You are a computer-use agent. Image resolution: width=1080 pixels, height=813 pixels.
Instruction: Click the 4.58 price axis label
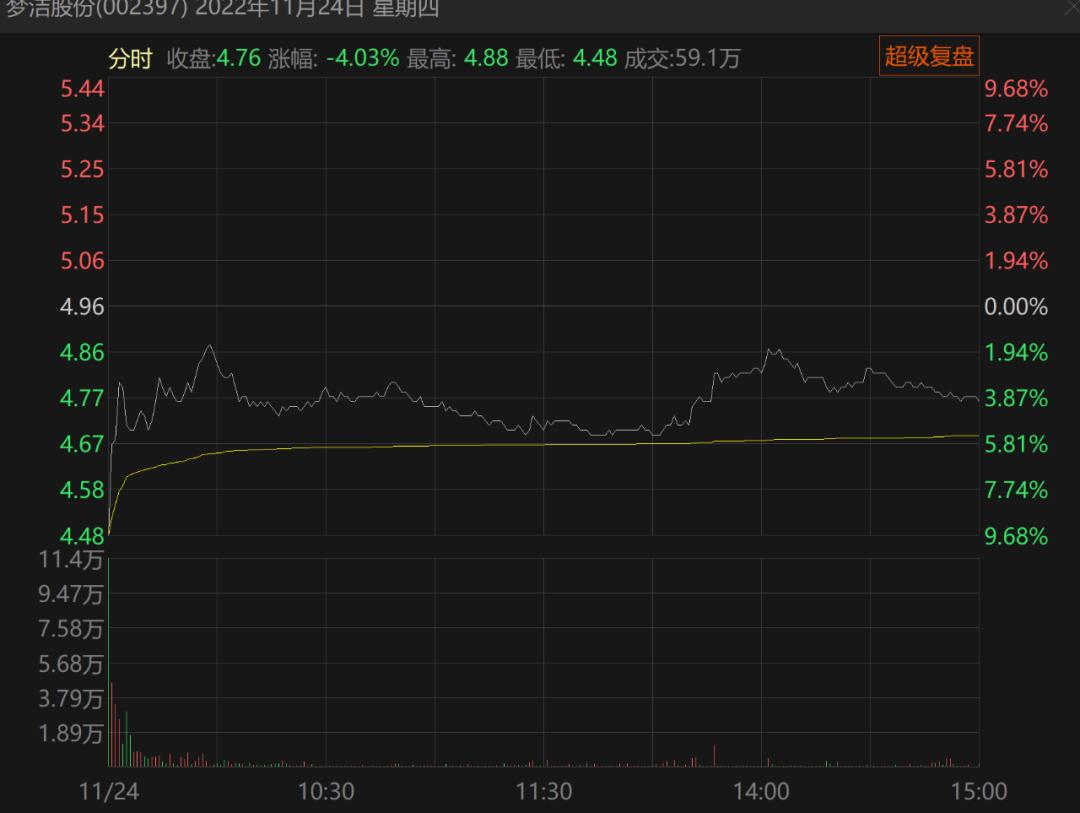[82, 490]
